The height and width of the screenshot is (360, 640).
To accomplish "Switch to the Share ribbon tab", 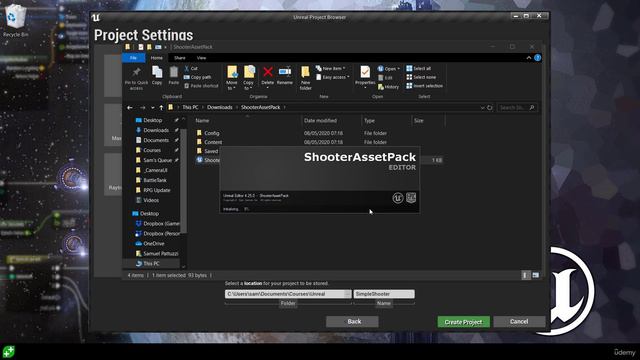I will pos(180,58).
